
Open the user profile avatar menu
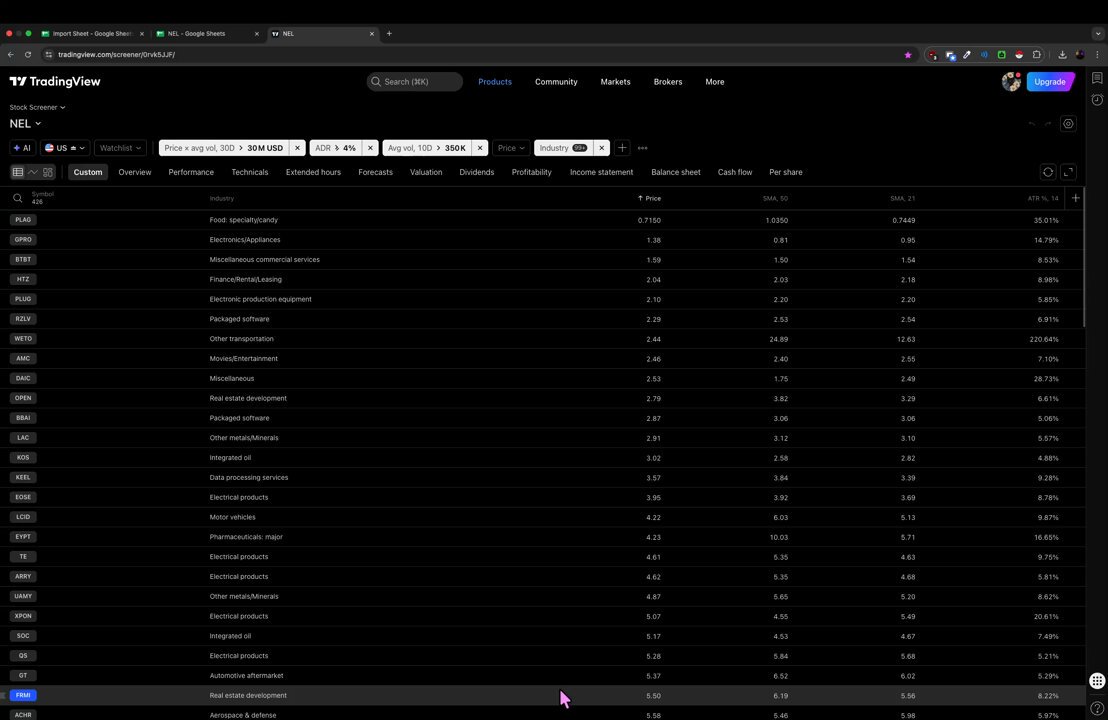(x=1011, y=81)
